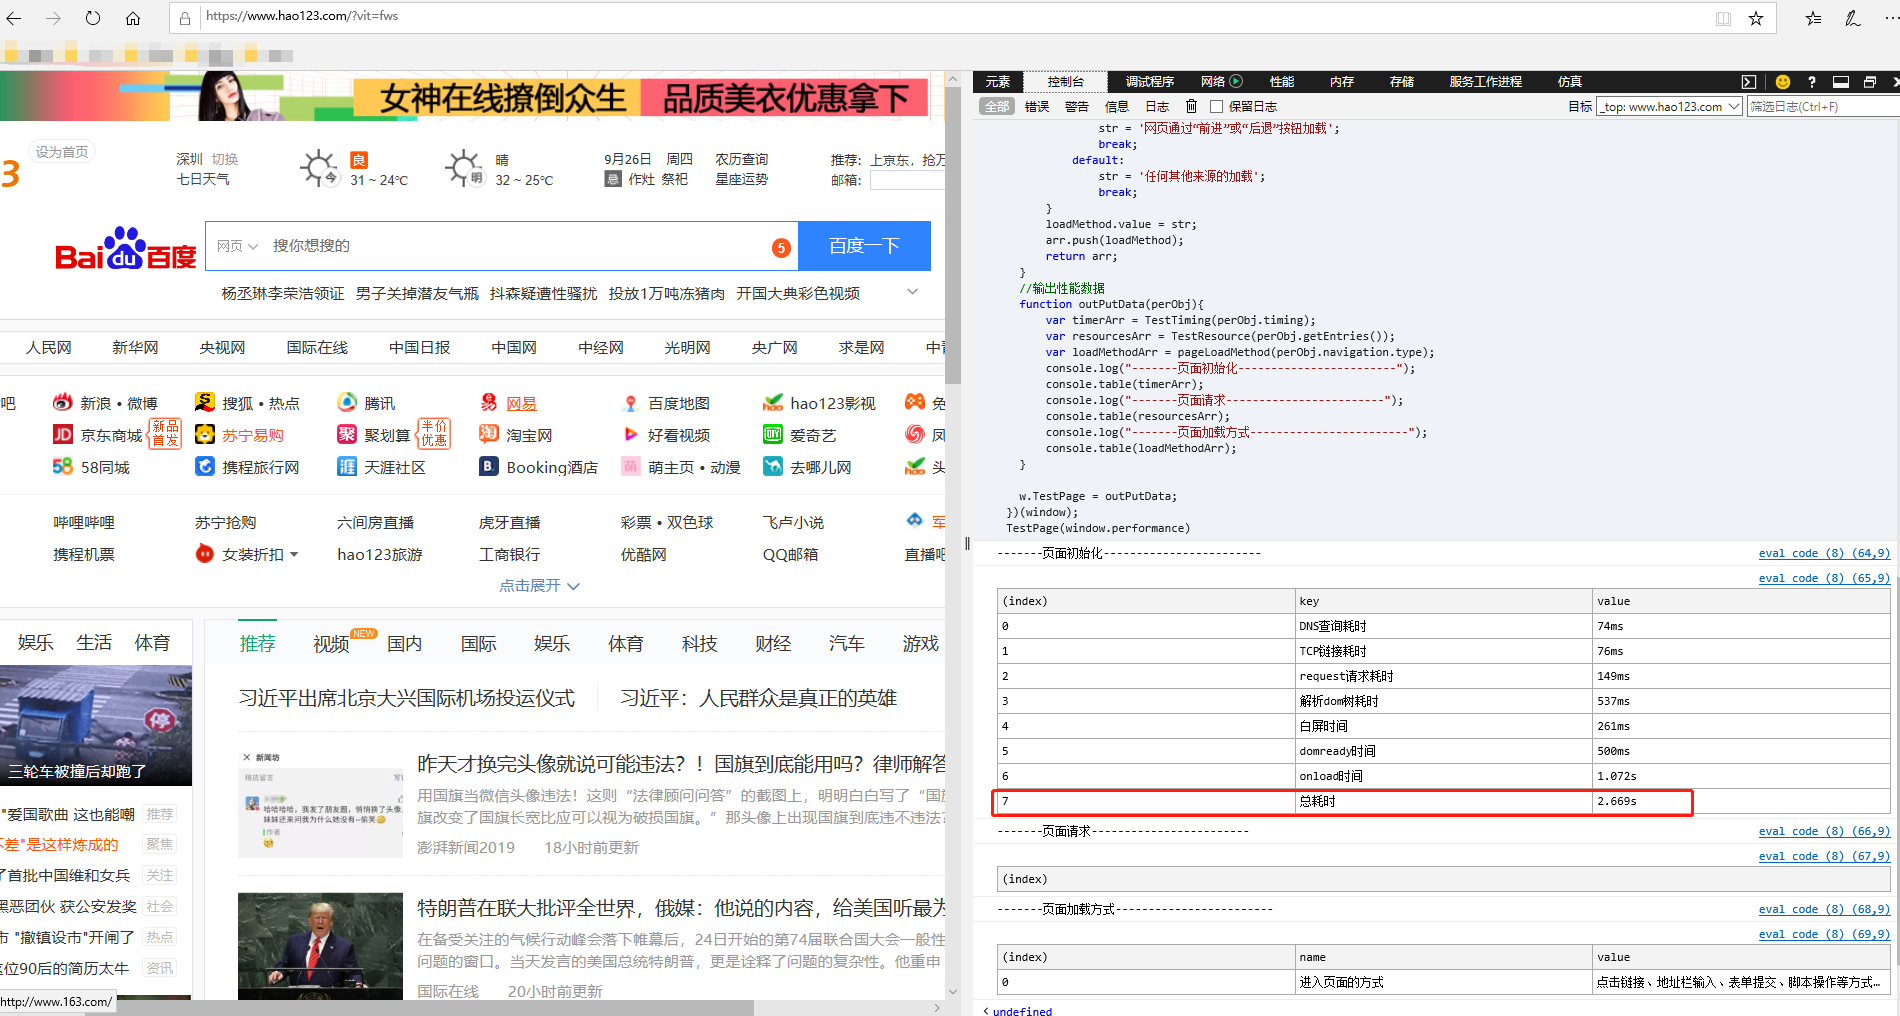This screenshot has height=1016, width=1900.
Task: Open web notes pen icon
Action: pyautogui.click(x=1852, y=18)
